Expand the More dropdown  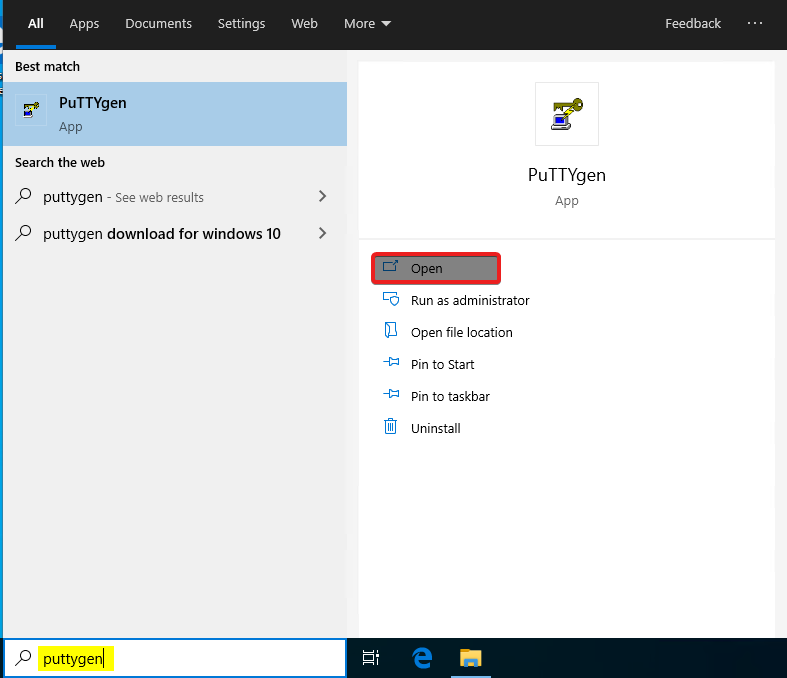(367, 24)
